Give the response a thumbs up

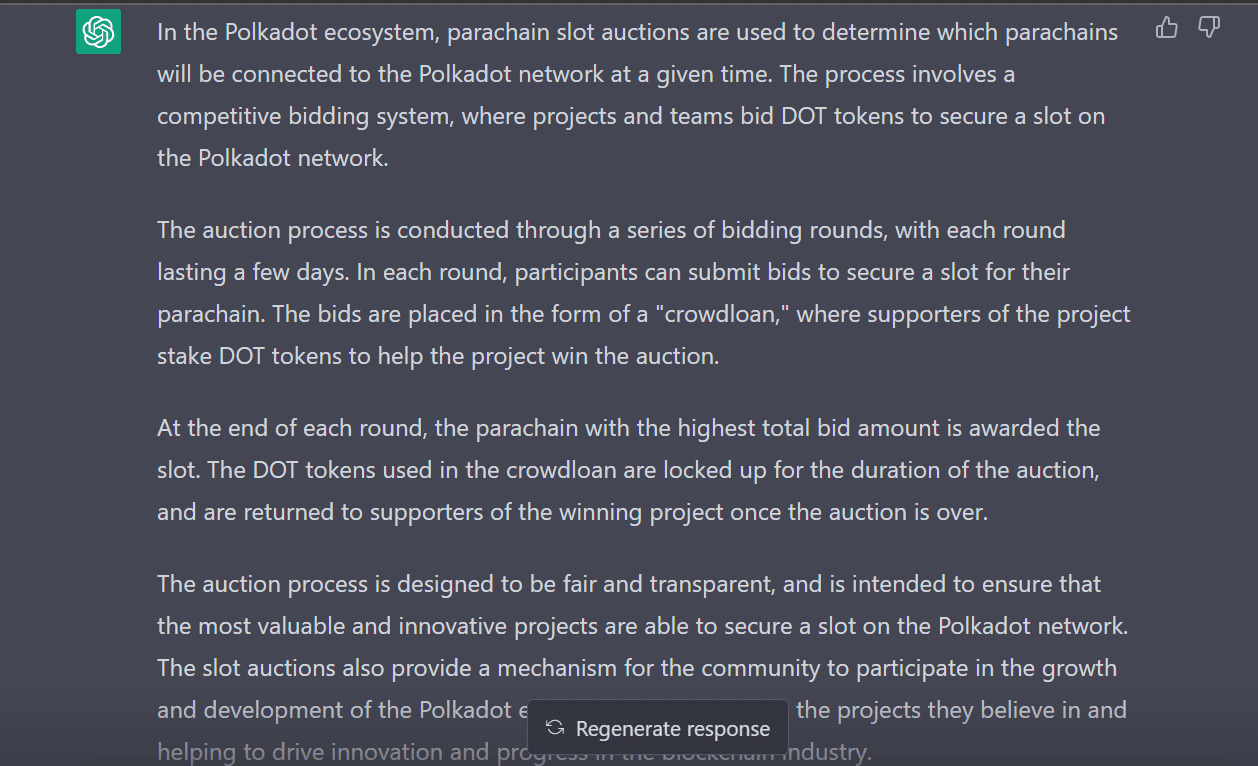click(1166, 28)
